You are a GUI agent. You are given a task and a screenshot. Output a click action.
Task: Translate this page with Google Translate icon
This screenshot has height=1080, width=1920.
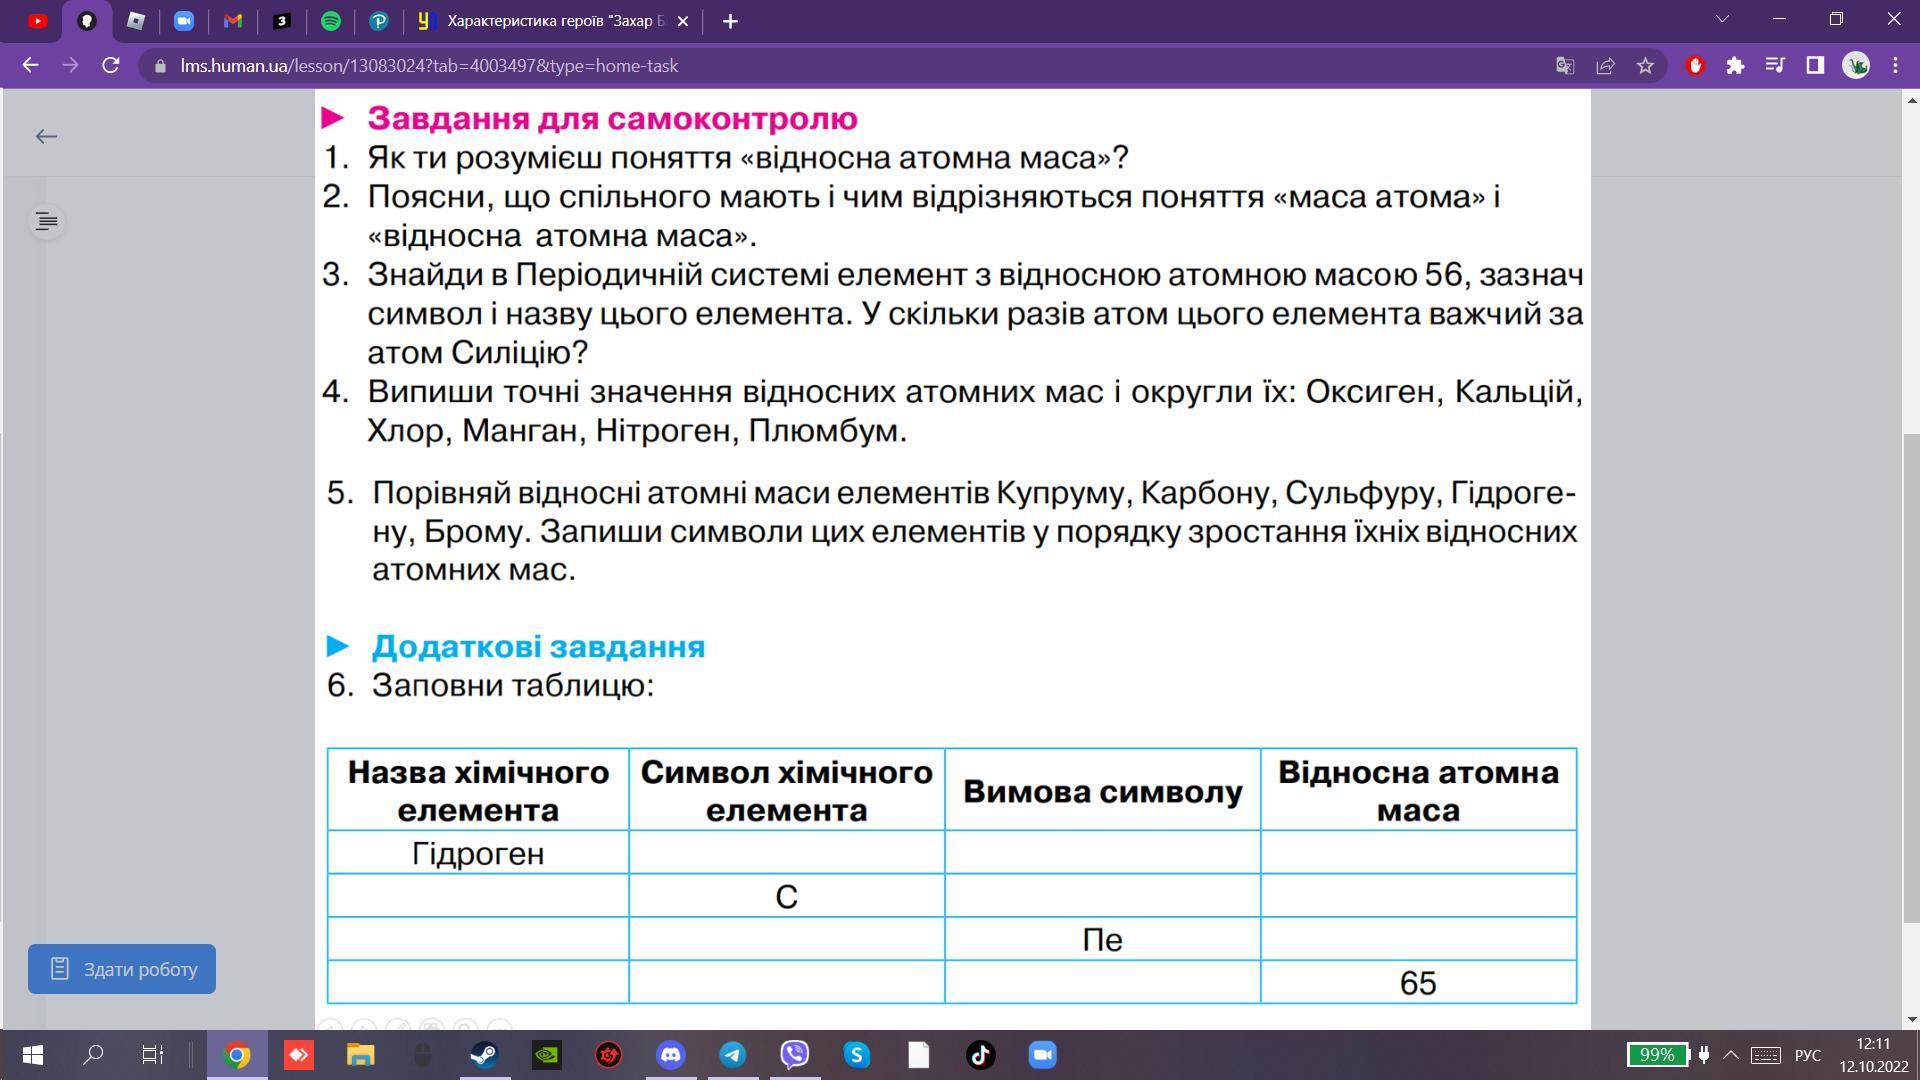pyautogui.click(x=1565, y=66)
